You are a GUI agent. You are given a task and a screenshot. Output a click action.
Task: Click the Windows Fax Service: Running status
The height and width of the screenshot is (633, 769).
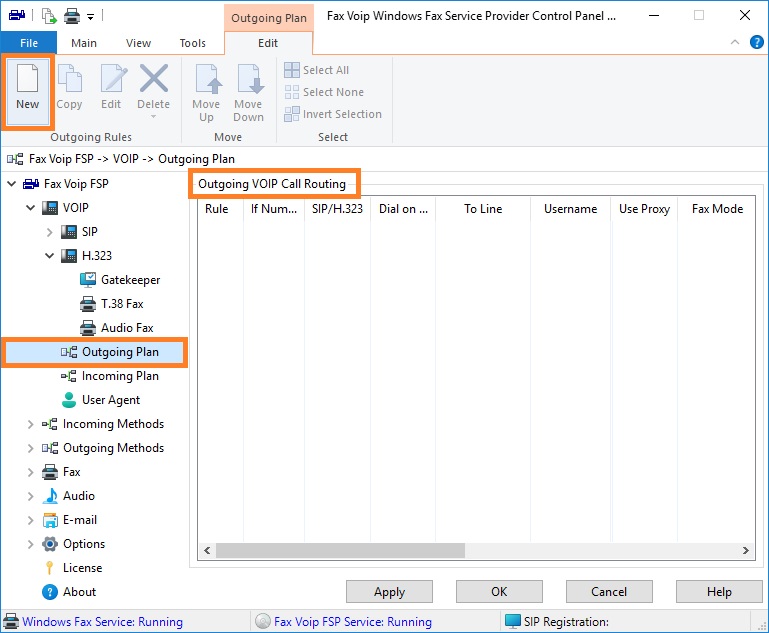pyautogui.click(x=93, y=622)
